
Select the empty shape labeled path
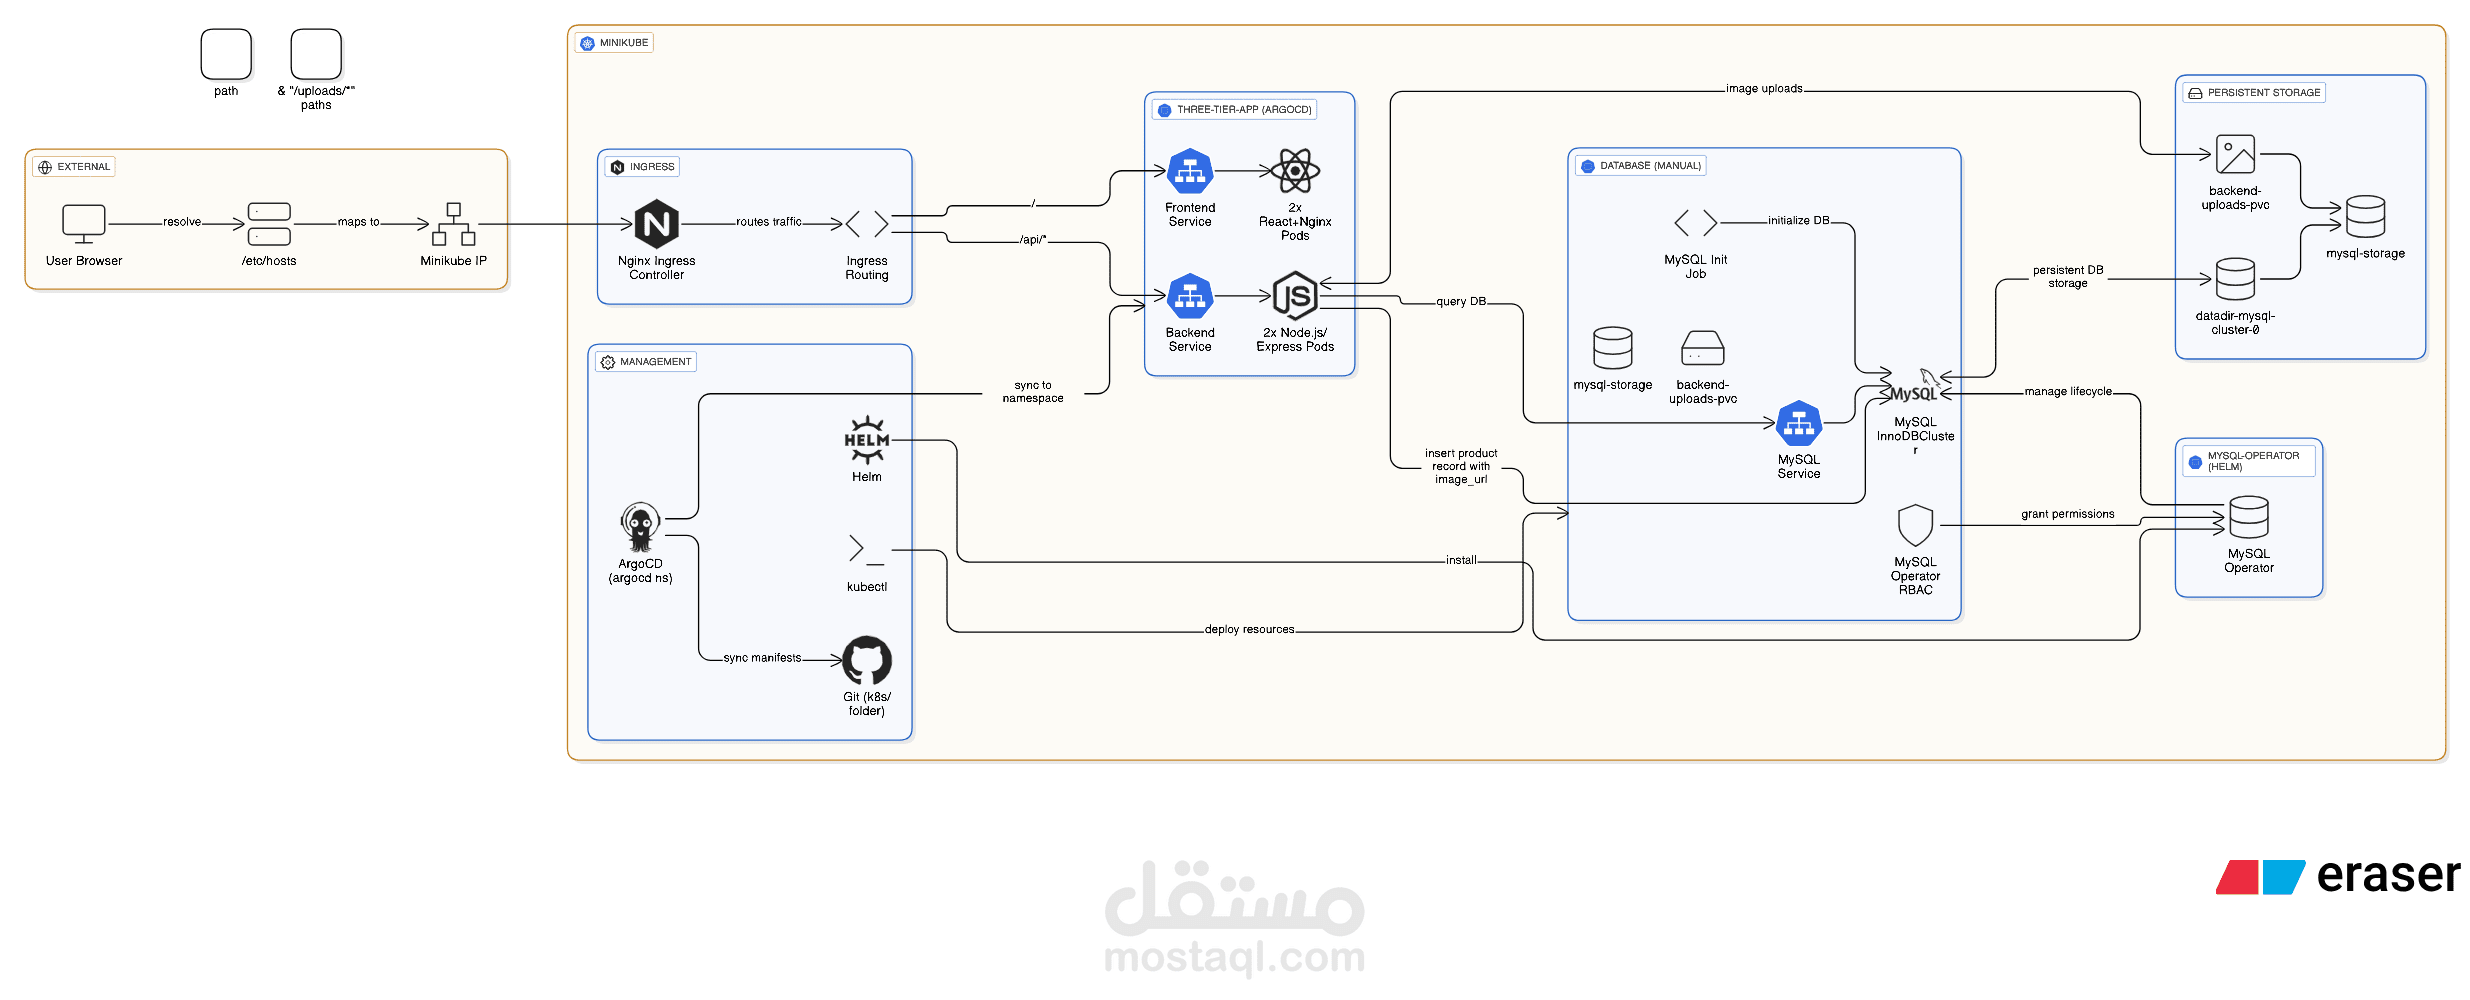[x=226, y=54]
